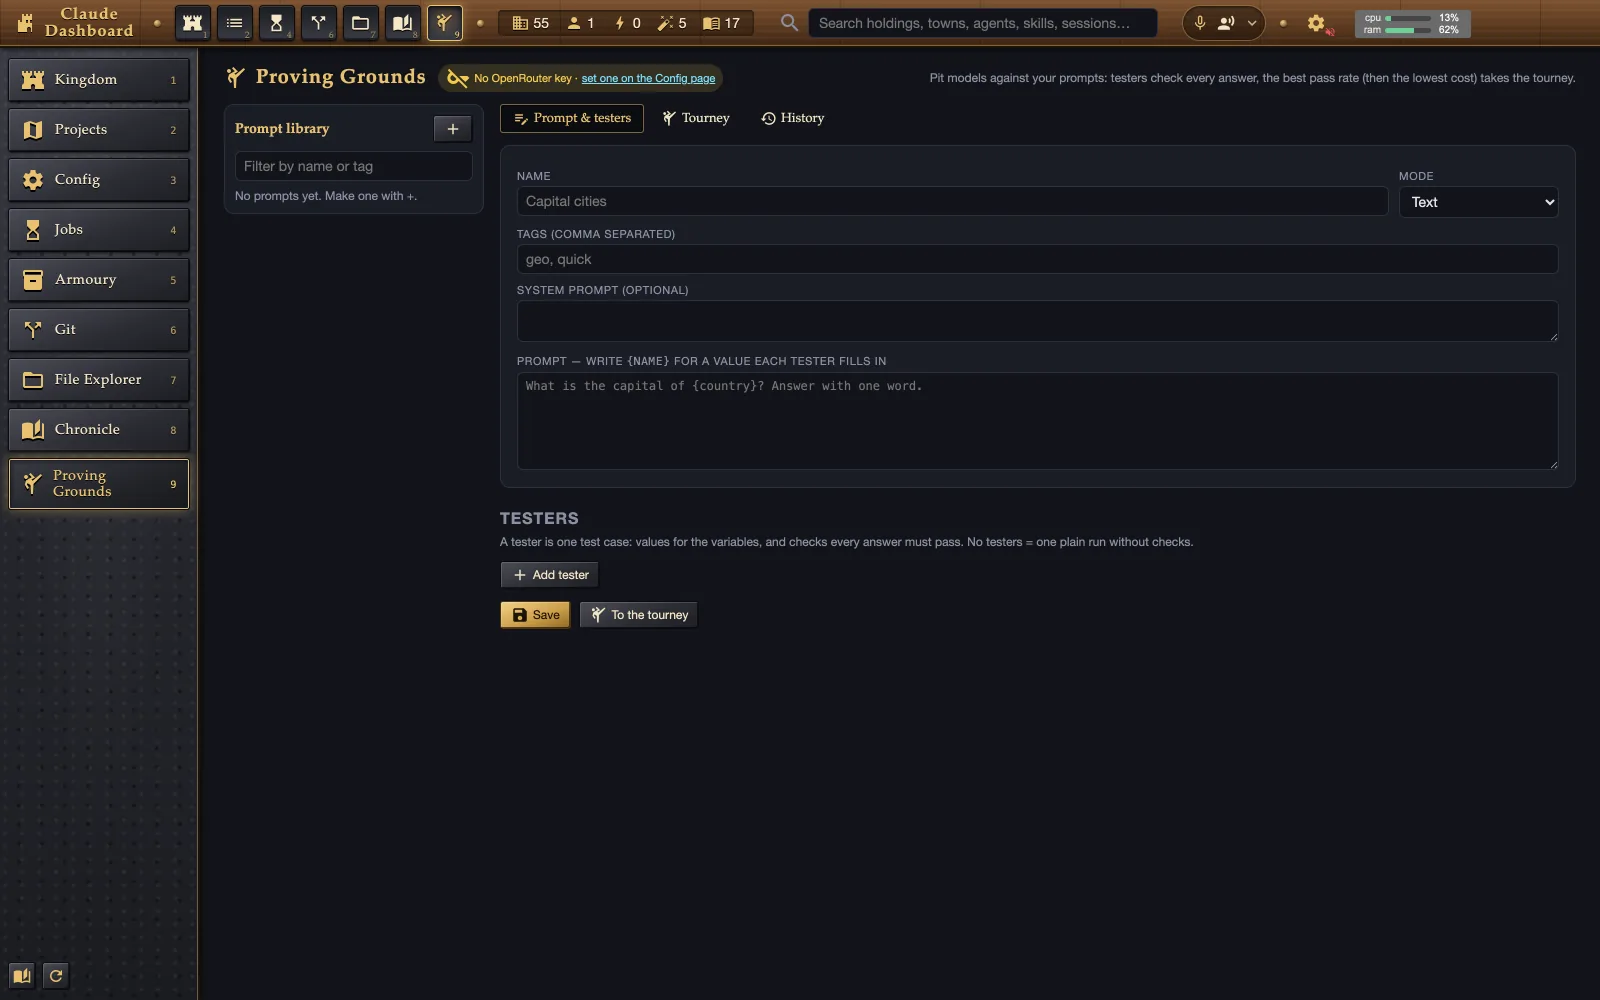Open settings with the gear icon
1600x1000 pixels.
tap(1316, 23)
